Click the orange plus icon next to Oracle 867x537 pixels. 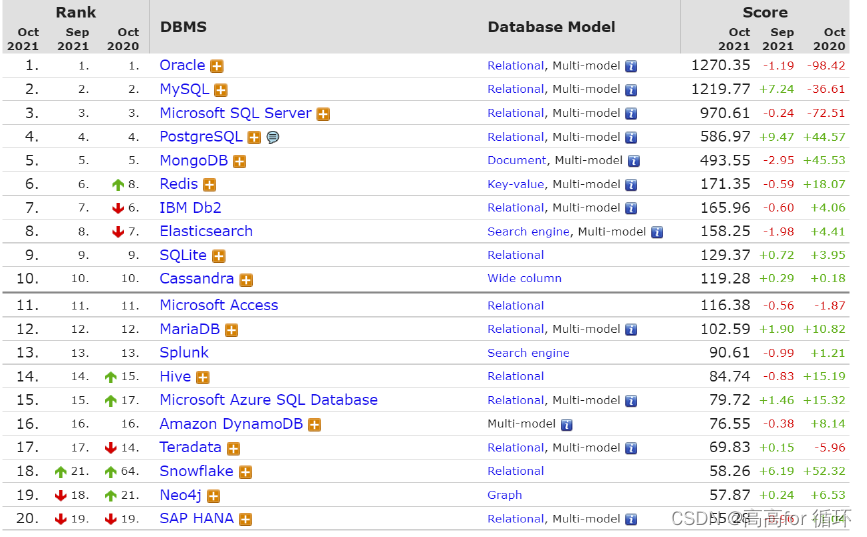point(217,66)
